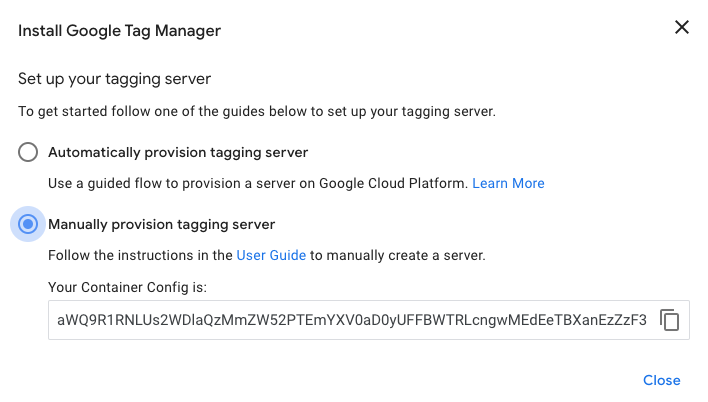Copy the Container Config to clipboard

point(669,320)
